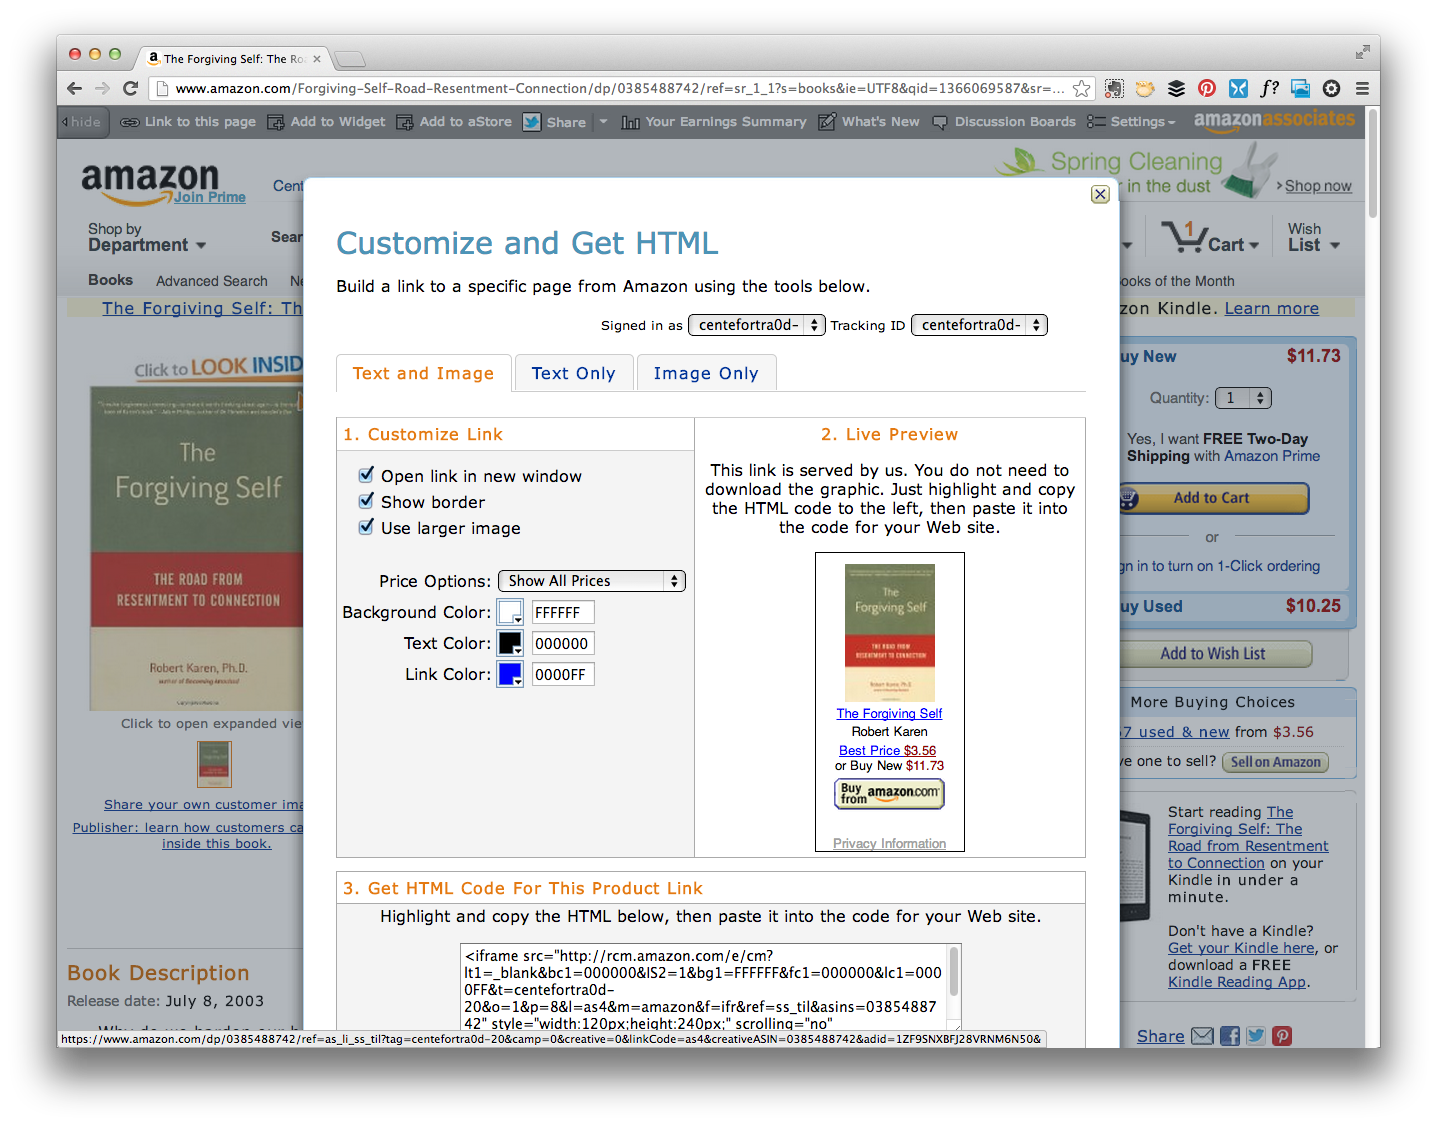Open the Chrome hamburger menu
Viewport: 1437px width, 1127px height.
1362,88
